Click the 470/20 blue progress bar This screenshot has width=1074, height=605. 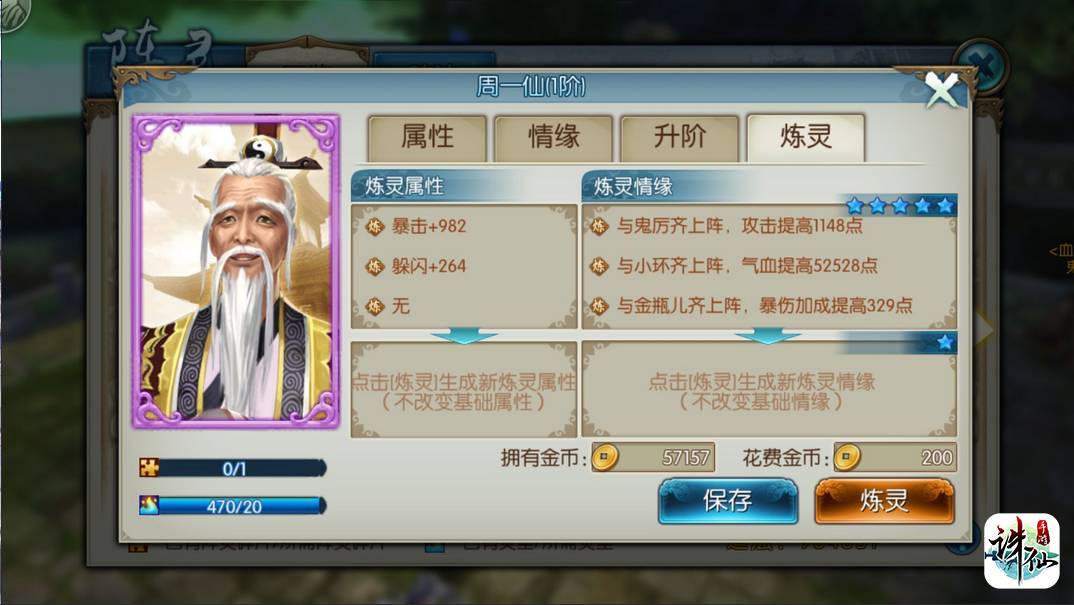233,506
